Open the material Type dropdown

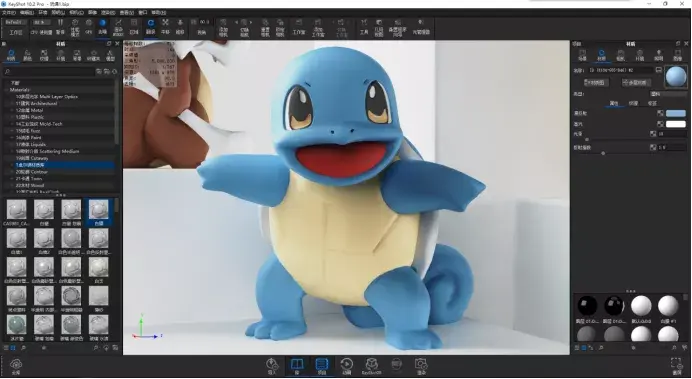pyautogui.click(x=668, y=94)
